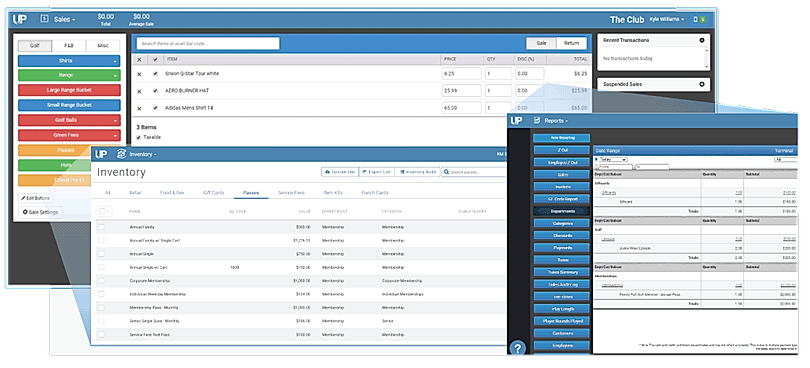810x368 pixels.
Task: Untick the Taxable checkbox
Action: 138,137
